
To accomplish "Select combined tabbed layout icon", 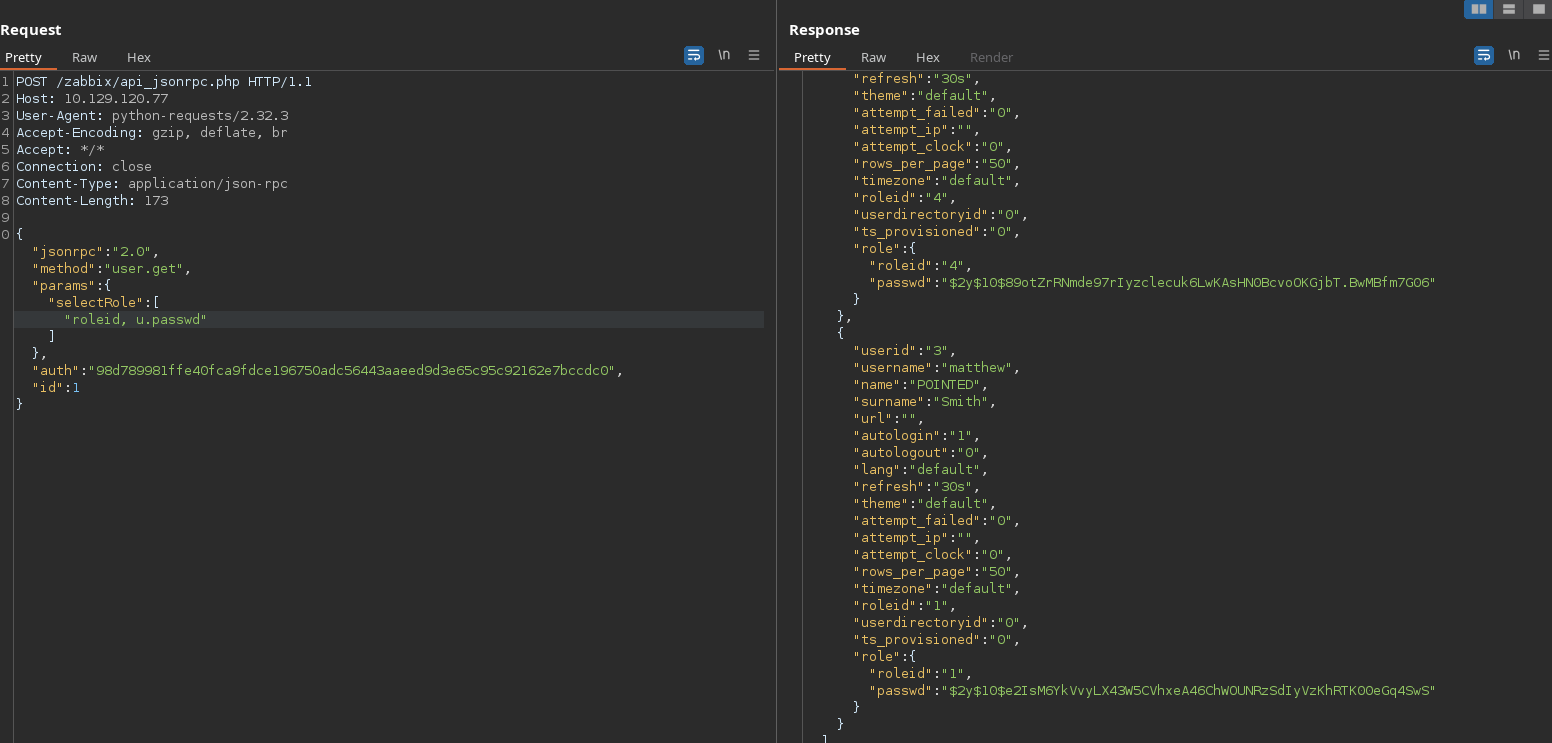I will pos(1538,9).
